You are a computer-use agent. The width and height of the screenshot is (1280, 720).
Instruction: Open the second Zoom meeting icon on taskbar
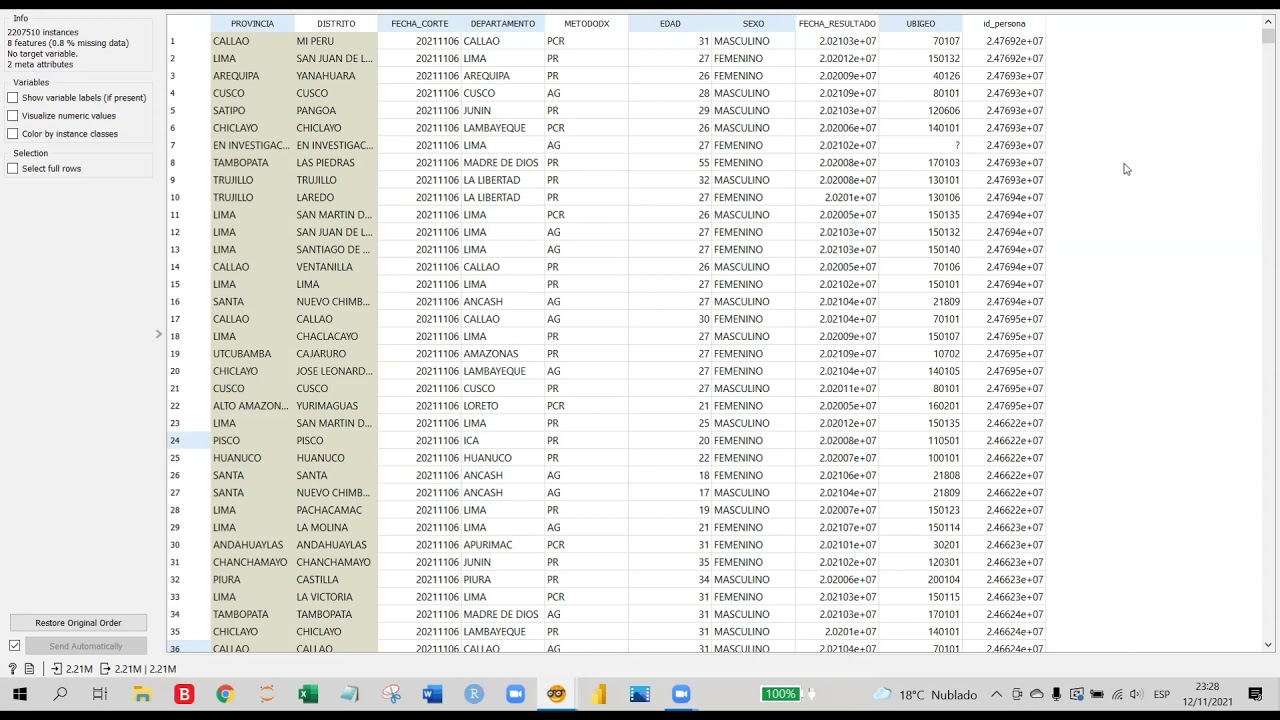[x=681, y=694]
